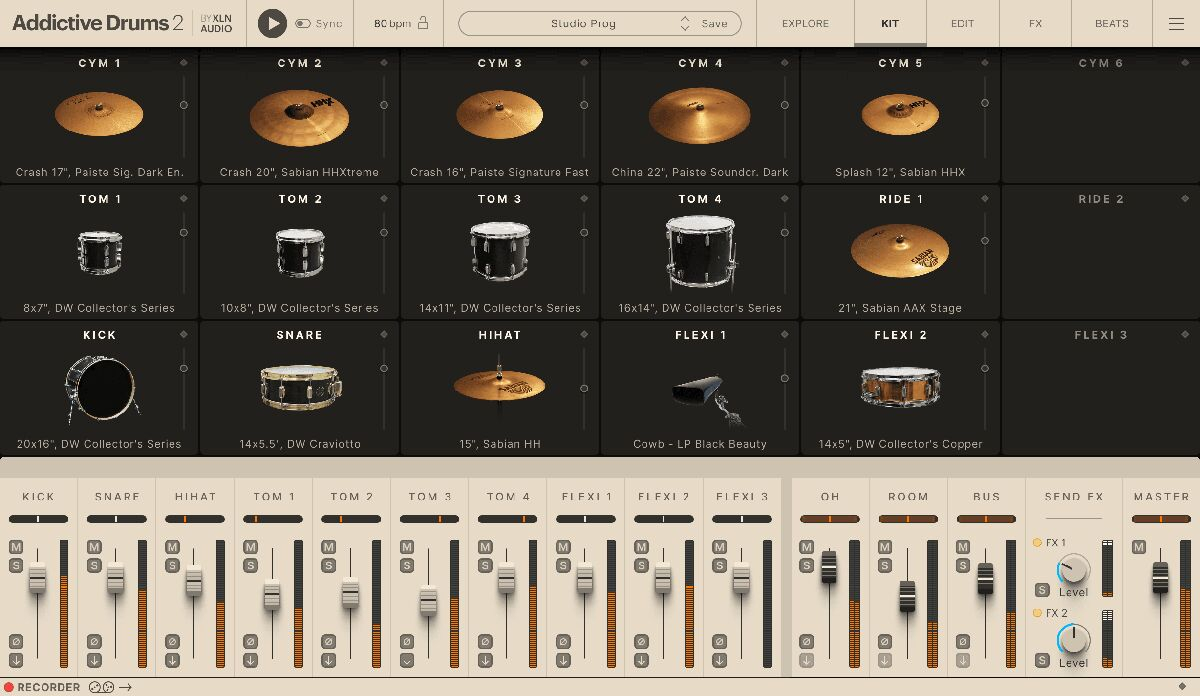This screenshot has height=696, width=1200.
Task: Open the CYM 1 slot options diamond
Action: [x=184, y=63]
